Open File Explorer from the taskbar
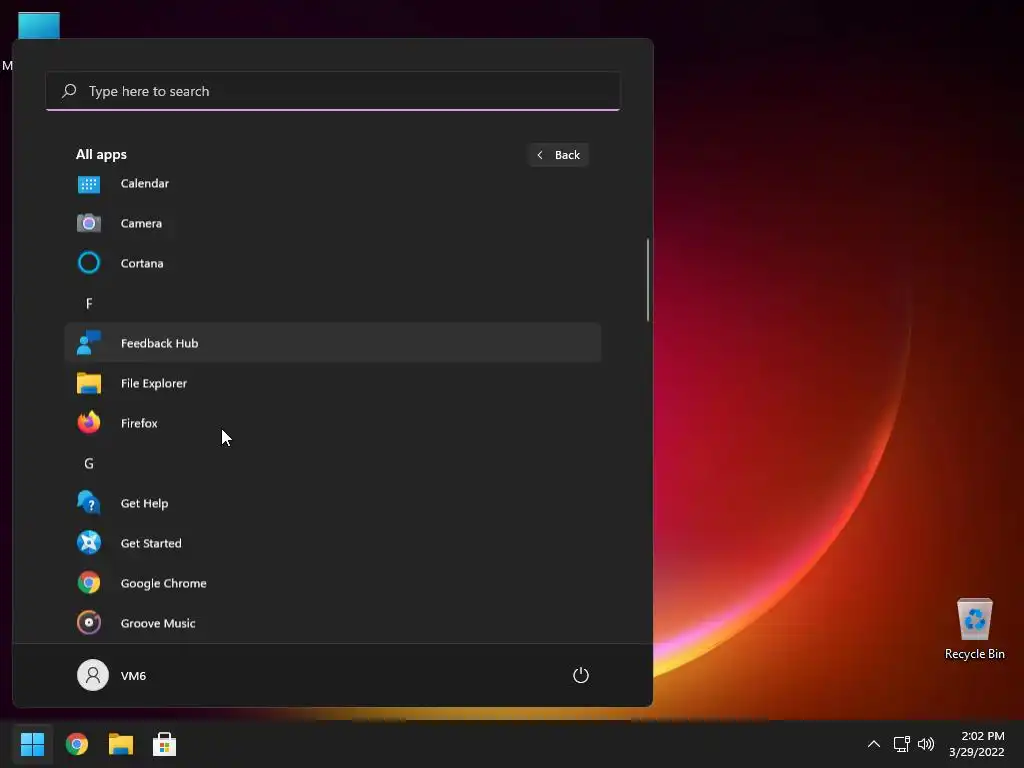This screenshot has width=1024, height=768. click(121, 744)
